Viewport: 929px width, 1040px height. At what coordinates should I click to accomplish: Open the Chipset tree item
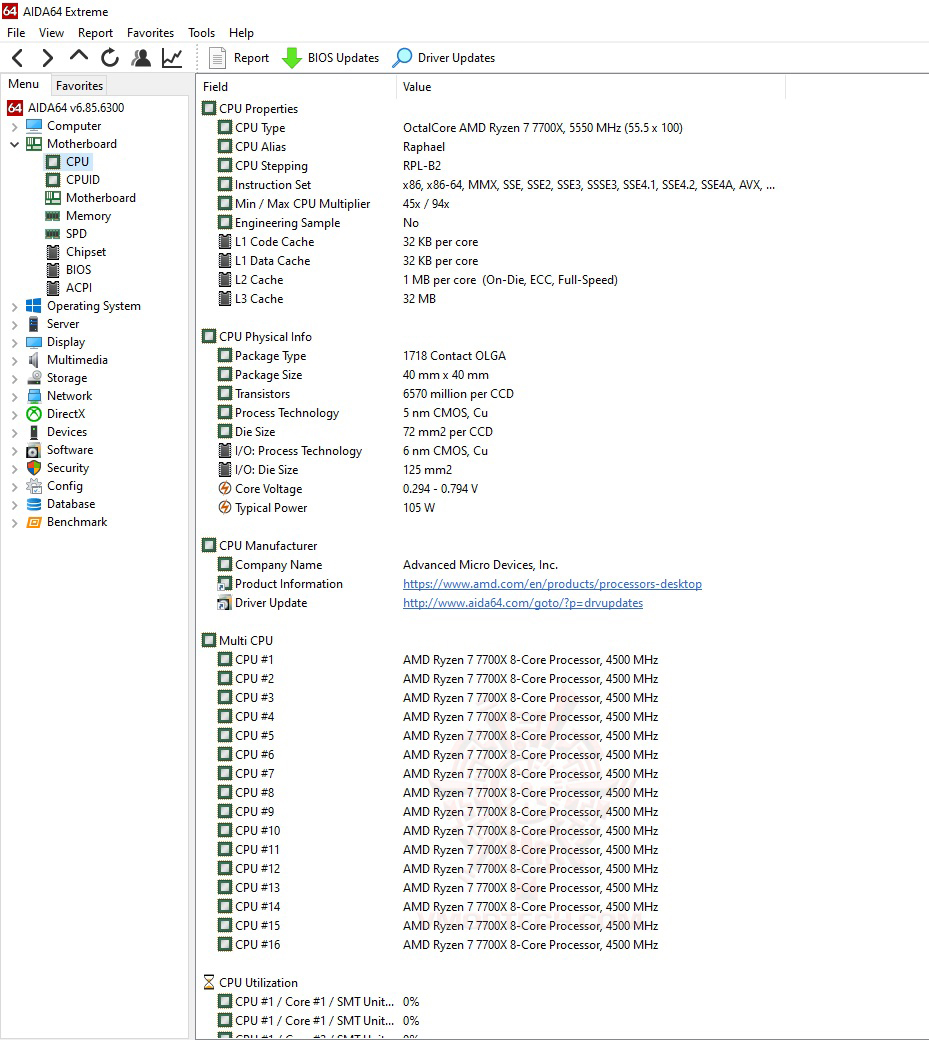[76, 252]
